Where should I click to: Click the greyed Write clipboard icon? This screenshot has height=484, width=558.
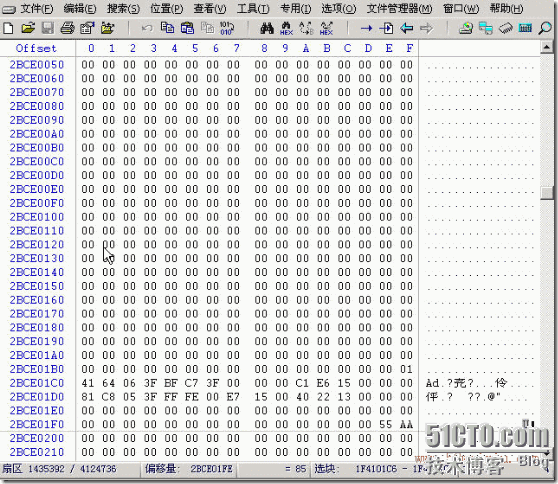coord(207,28)
